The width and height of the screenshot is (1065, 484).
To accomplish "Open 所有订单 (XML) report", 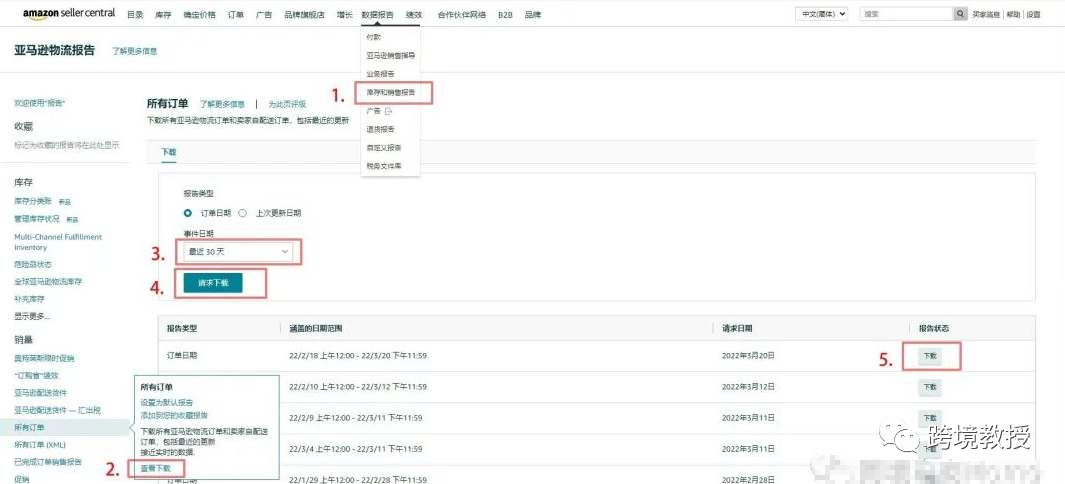I will tap(40, 445).
